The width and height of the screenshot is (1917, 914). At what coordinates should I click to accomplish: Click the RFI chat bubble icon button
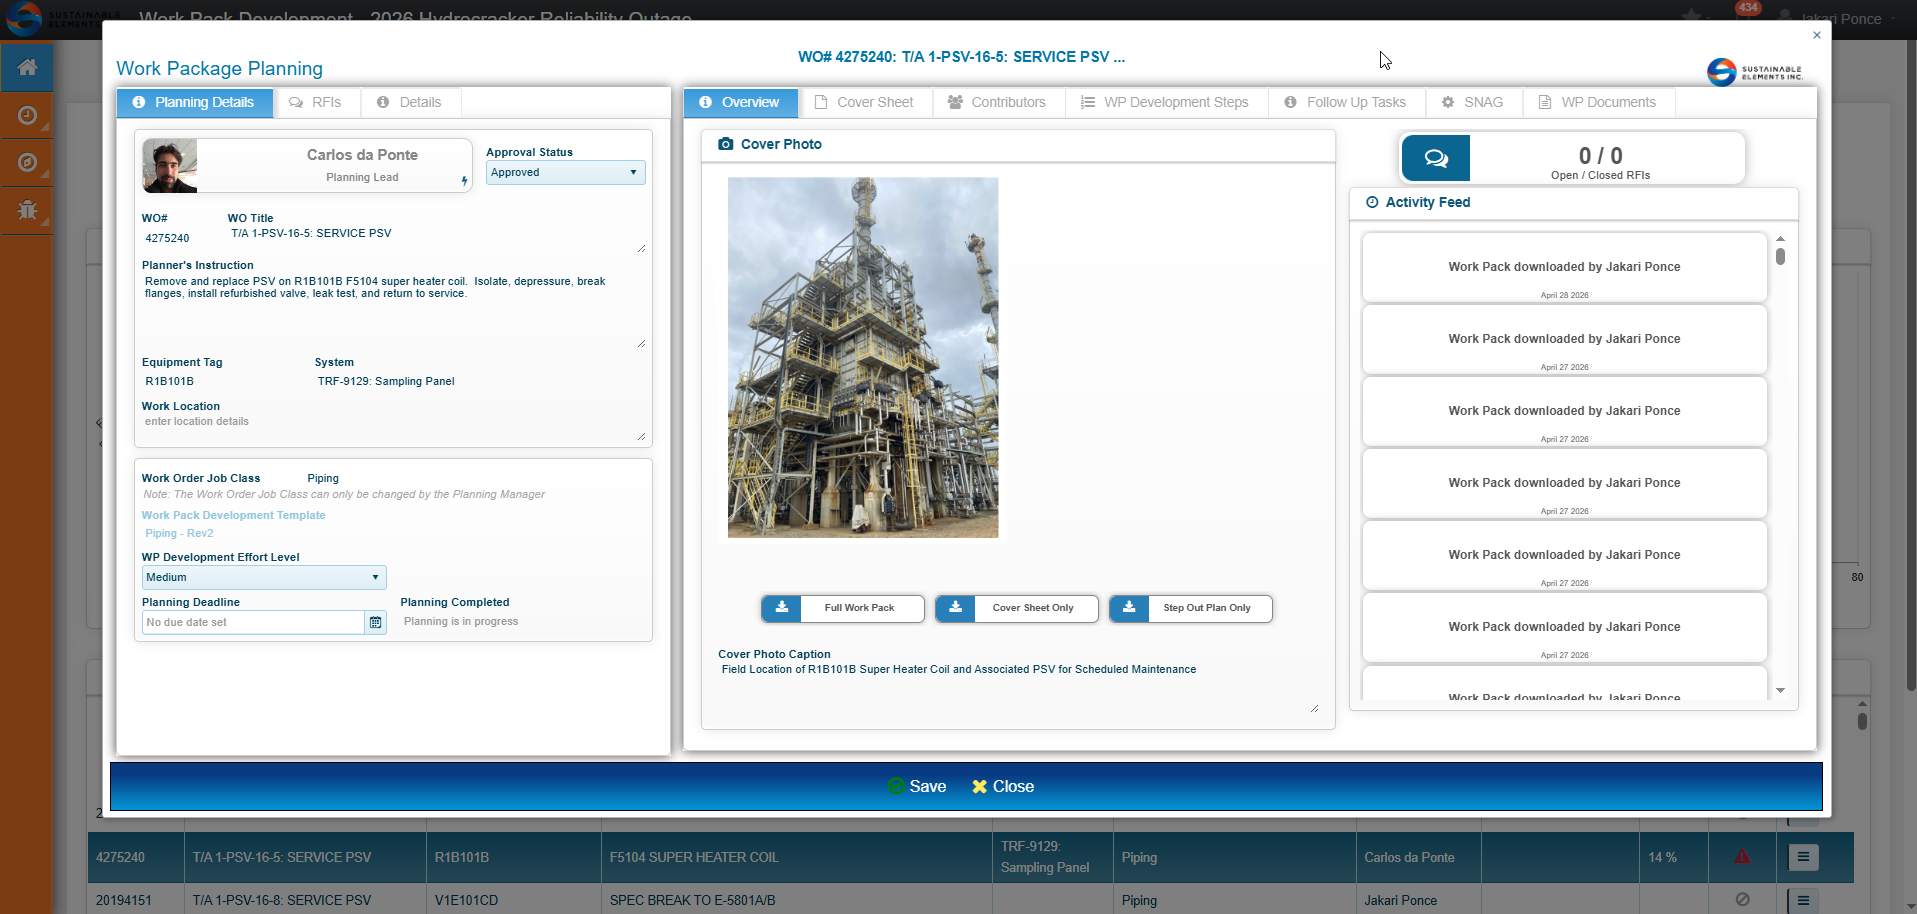(1436, 158)
